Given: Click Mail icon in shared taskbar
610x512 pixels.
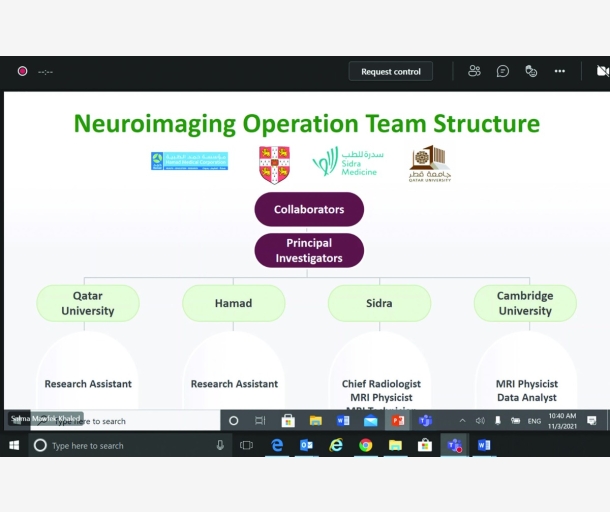Looking at the screenshot, I should [370, 421].
